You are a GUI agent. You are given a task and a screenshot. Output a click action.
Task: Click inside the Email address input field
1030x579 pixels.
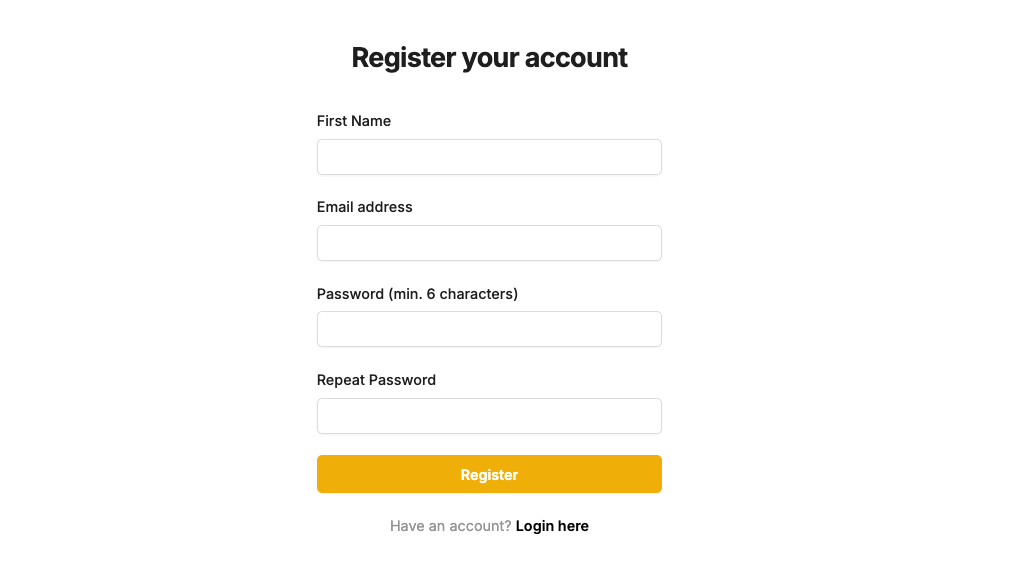click(x=489, y=243)
